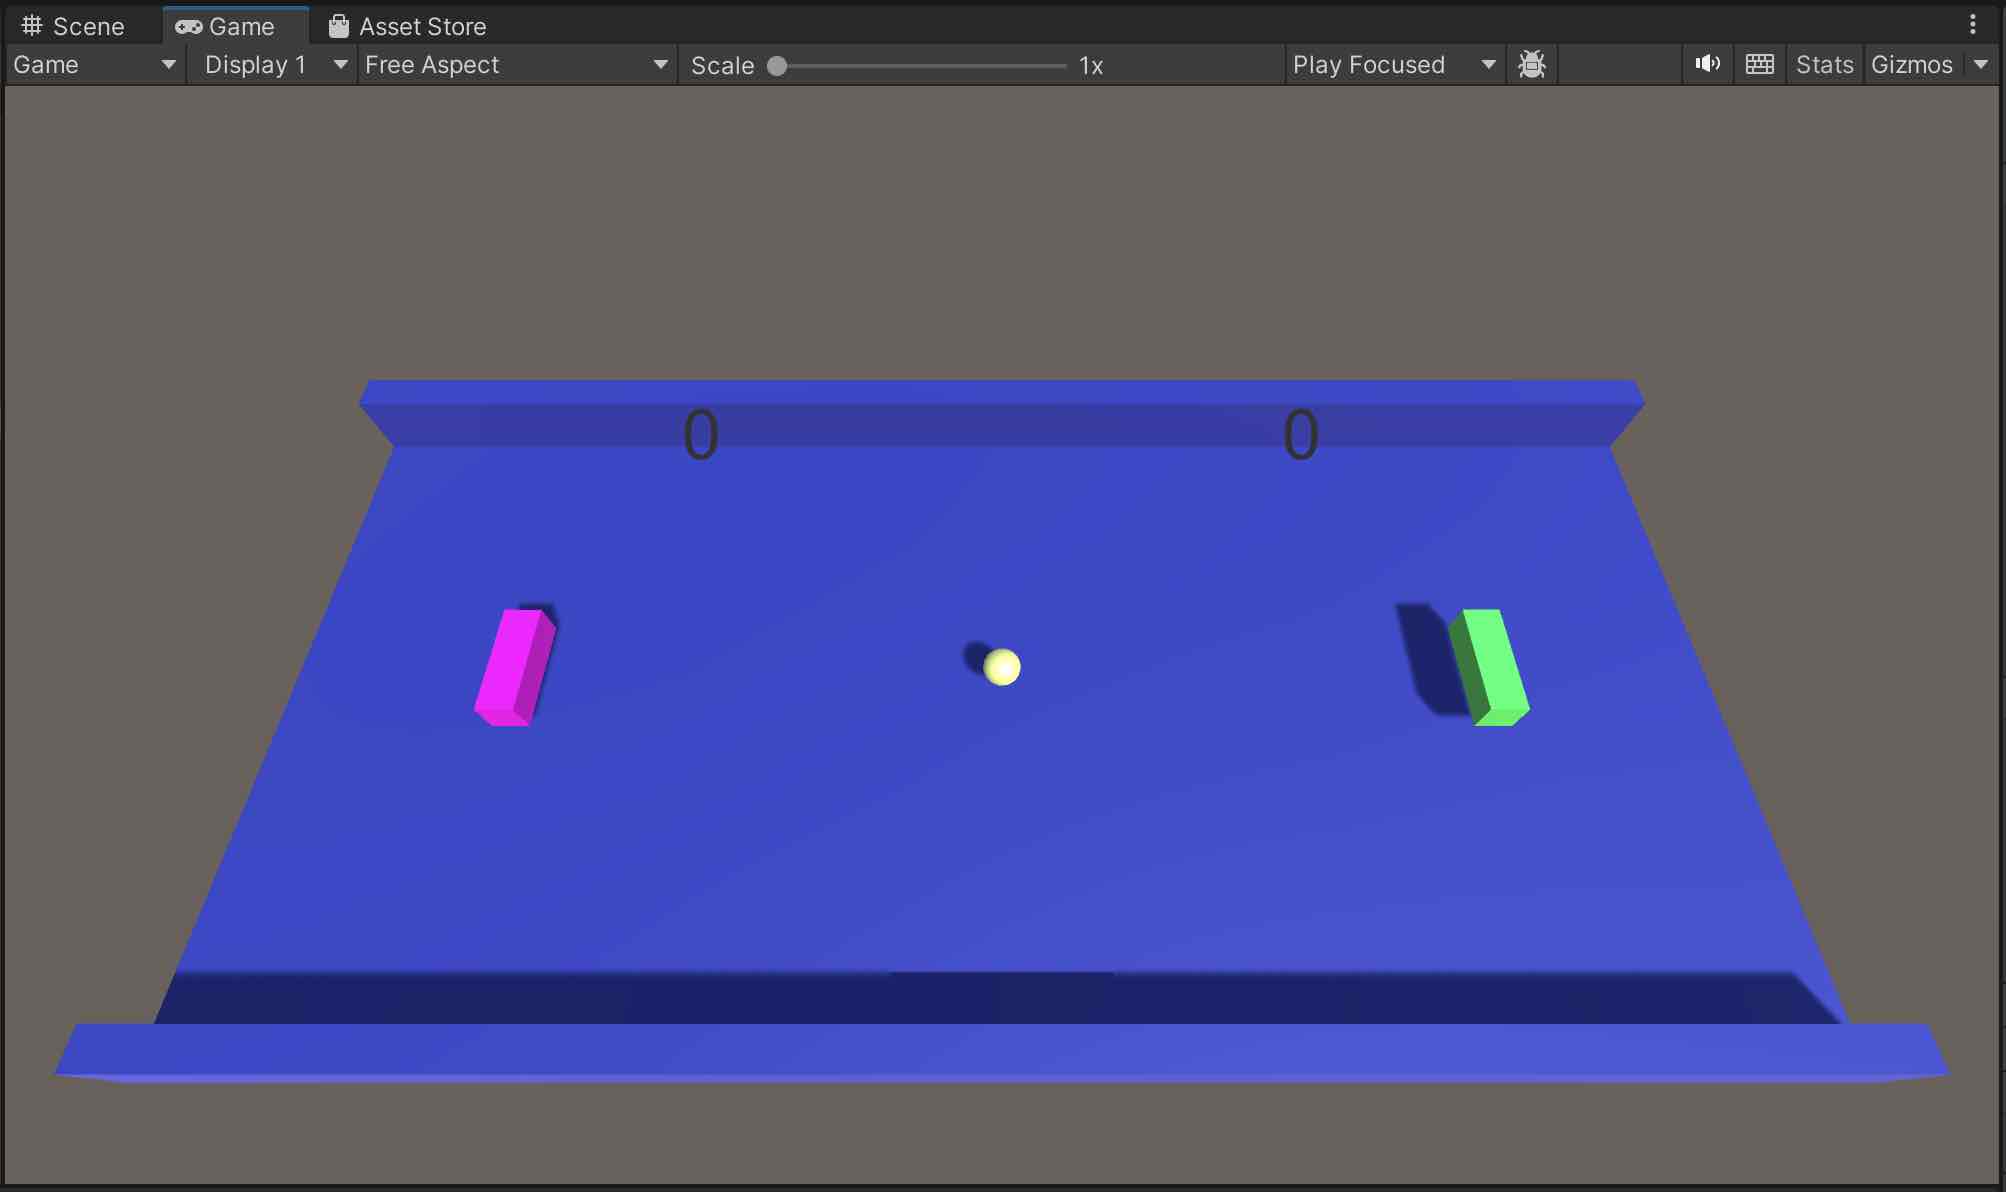Click the green right paddle

1494,666
